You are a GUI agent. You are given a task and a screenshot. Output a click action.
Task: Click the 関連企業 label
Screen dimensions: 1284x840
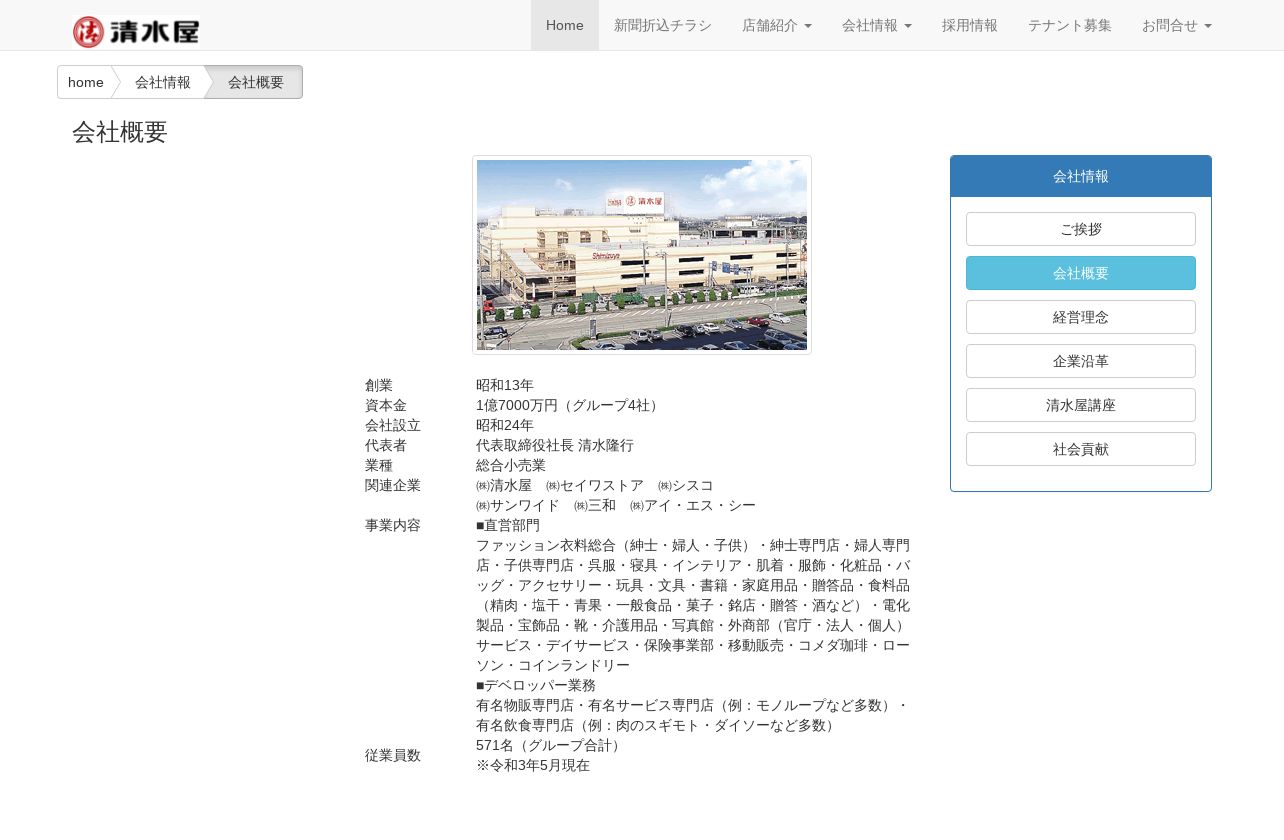(x=393, y=485)
